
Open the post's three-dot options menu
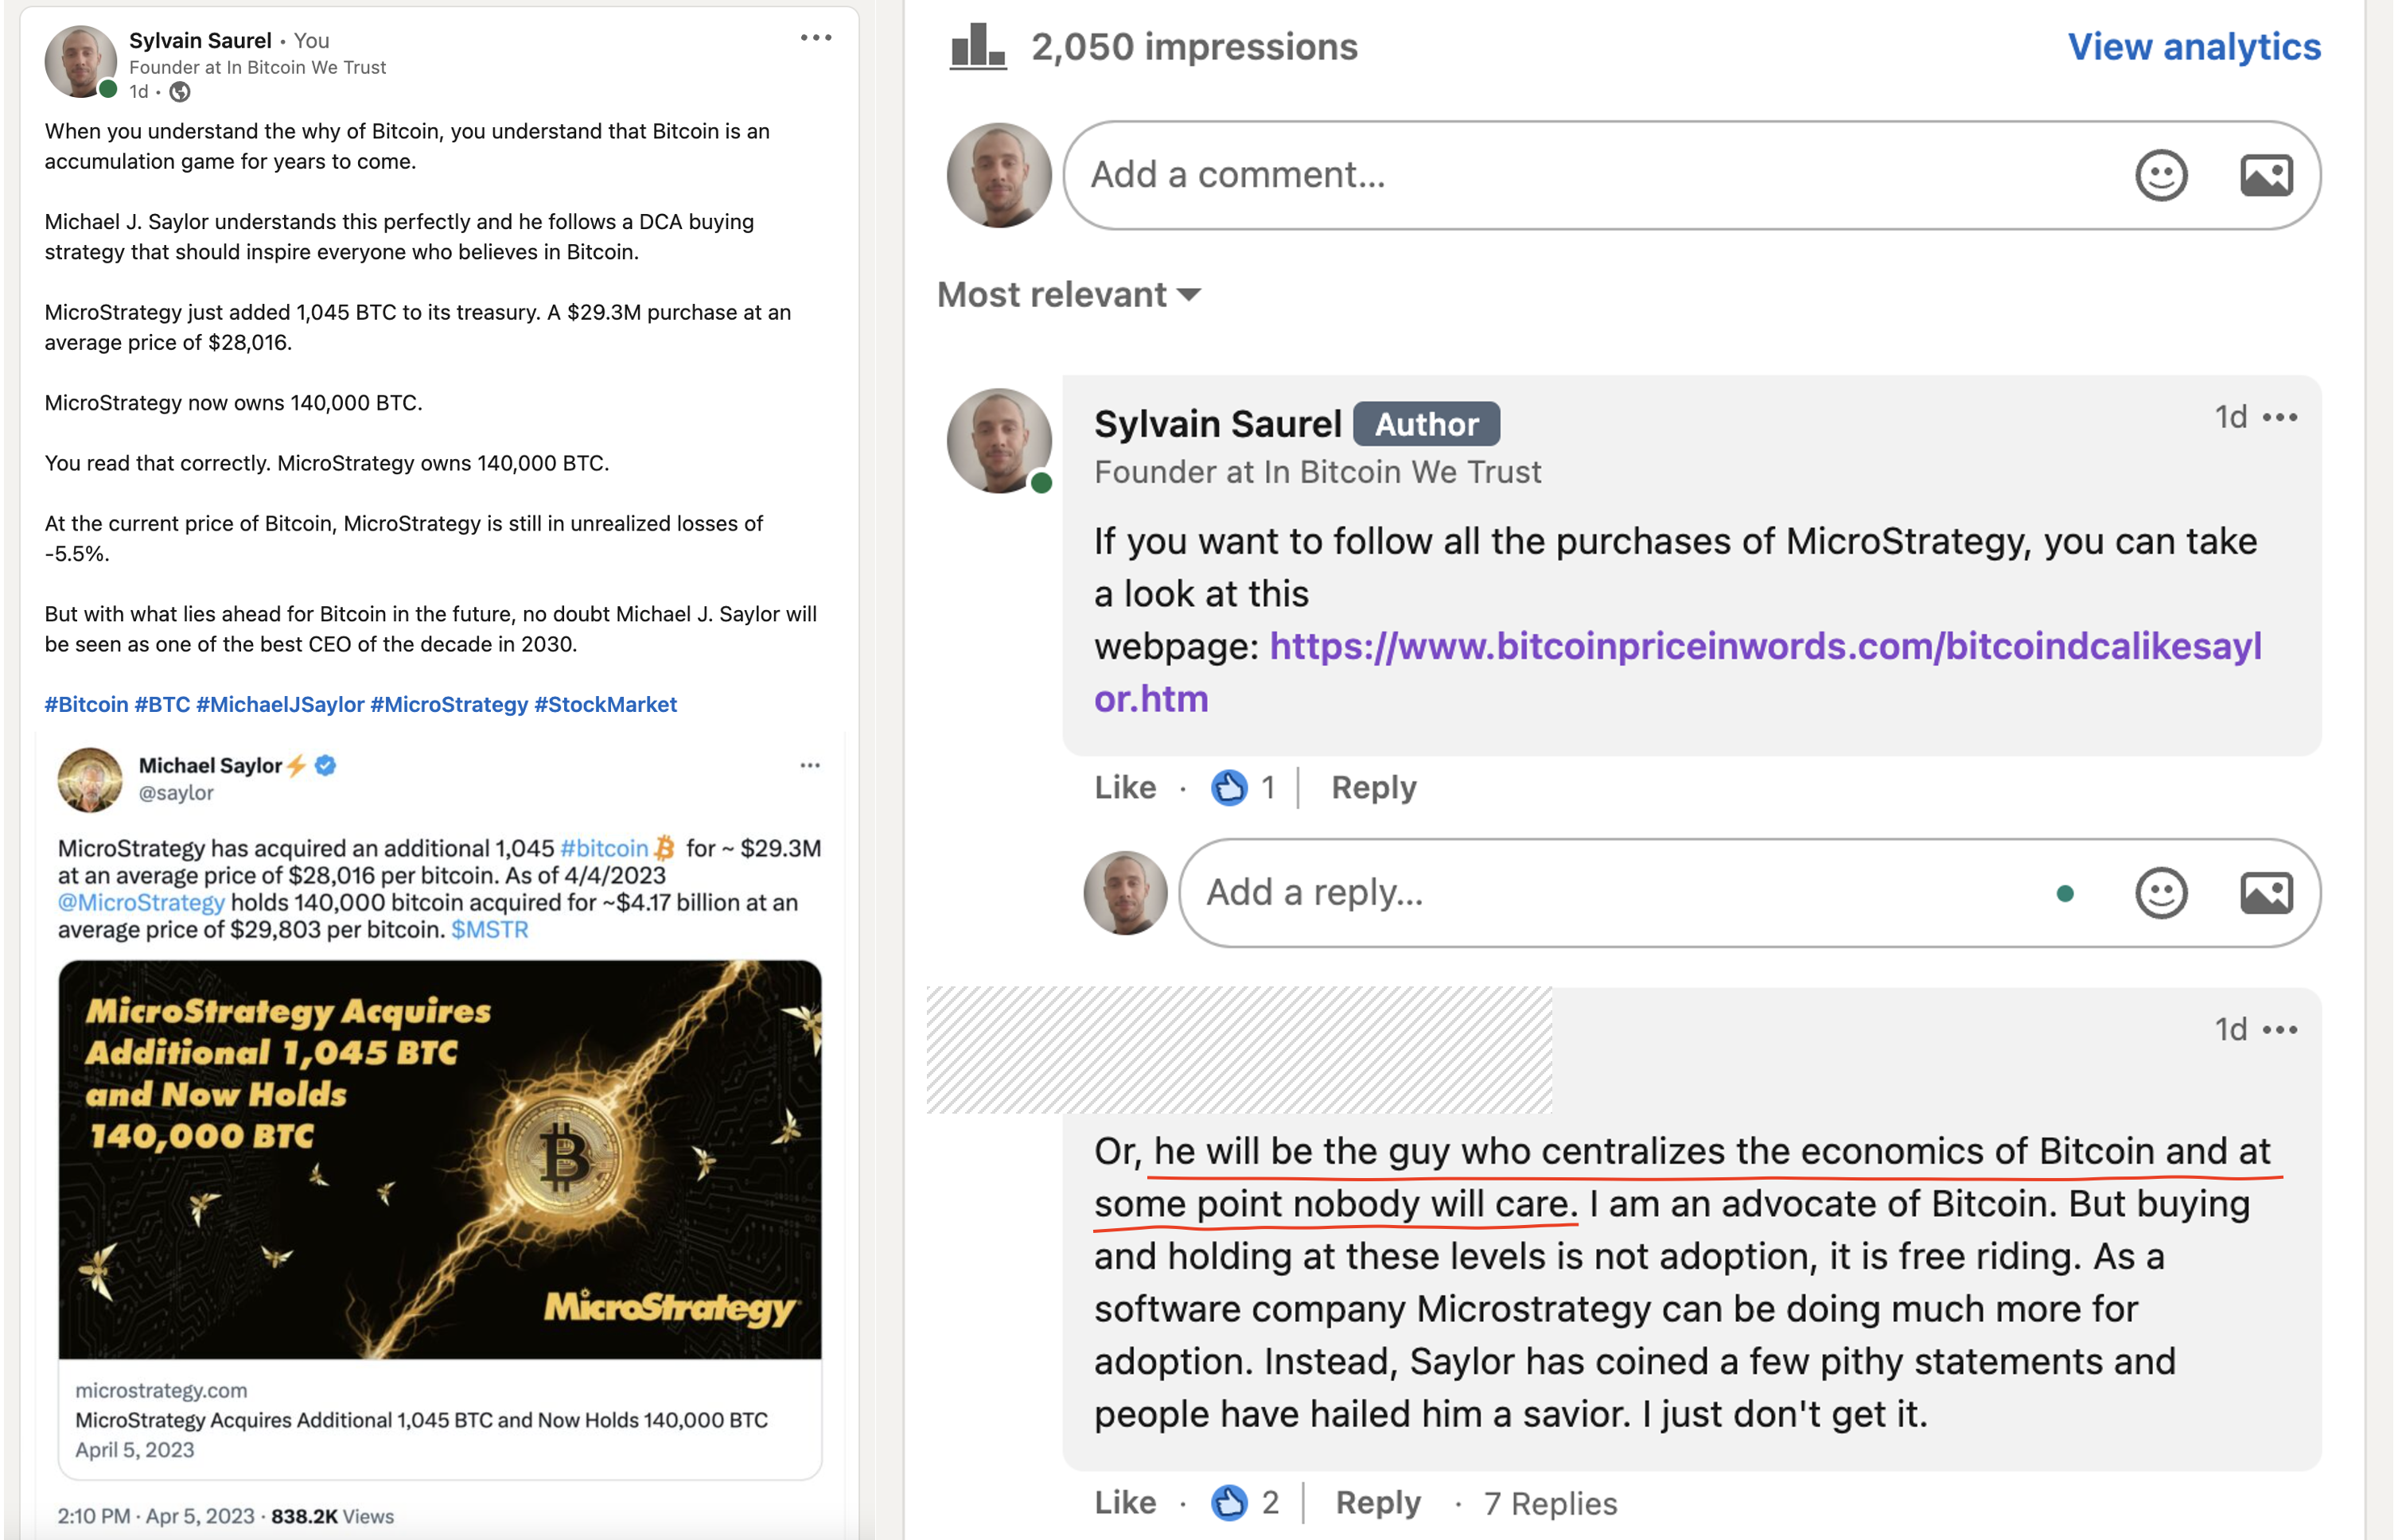[x=816, y=38]
